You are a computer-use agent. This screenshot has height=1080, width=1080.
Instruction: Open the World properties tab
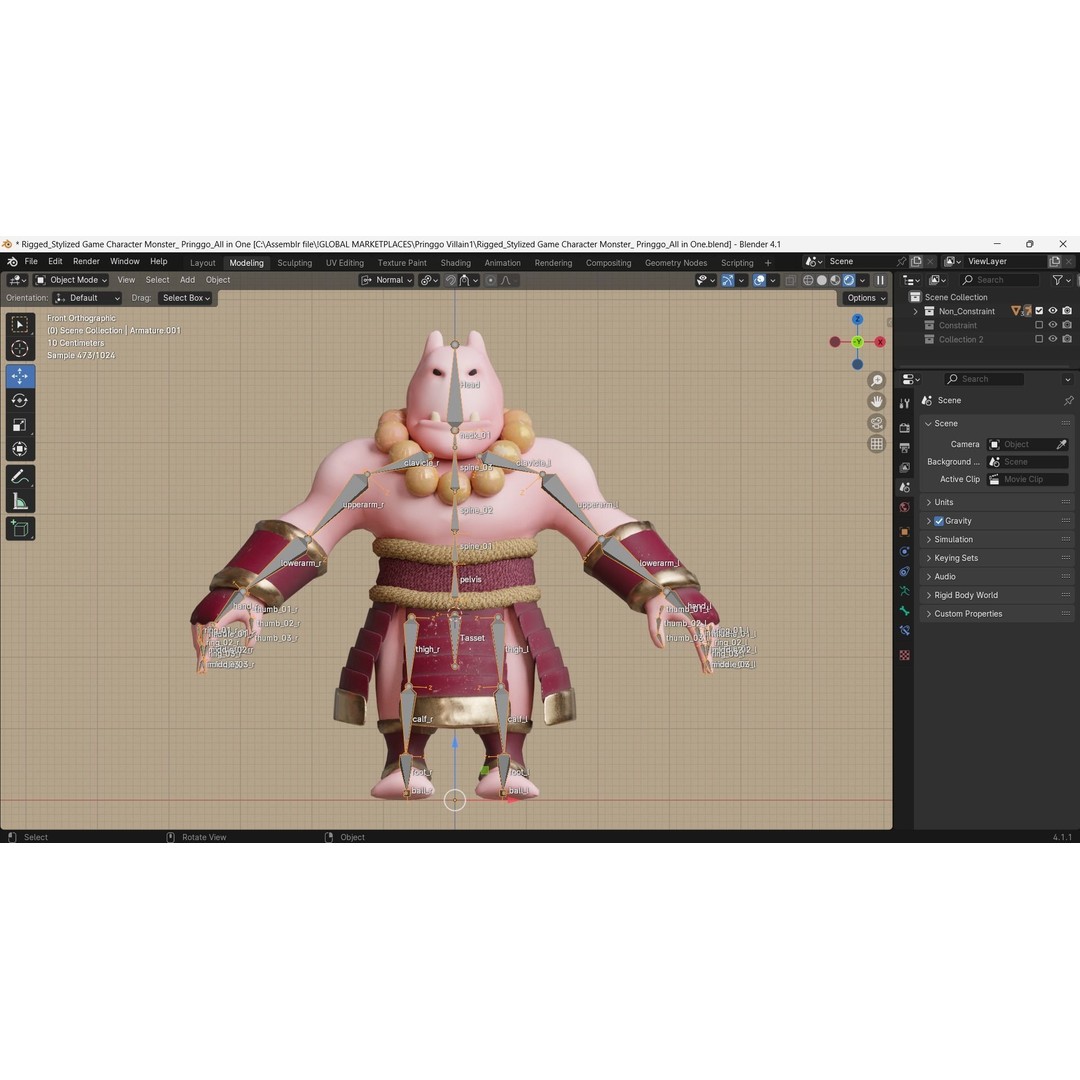(904, 507)
